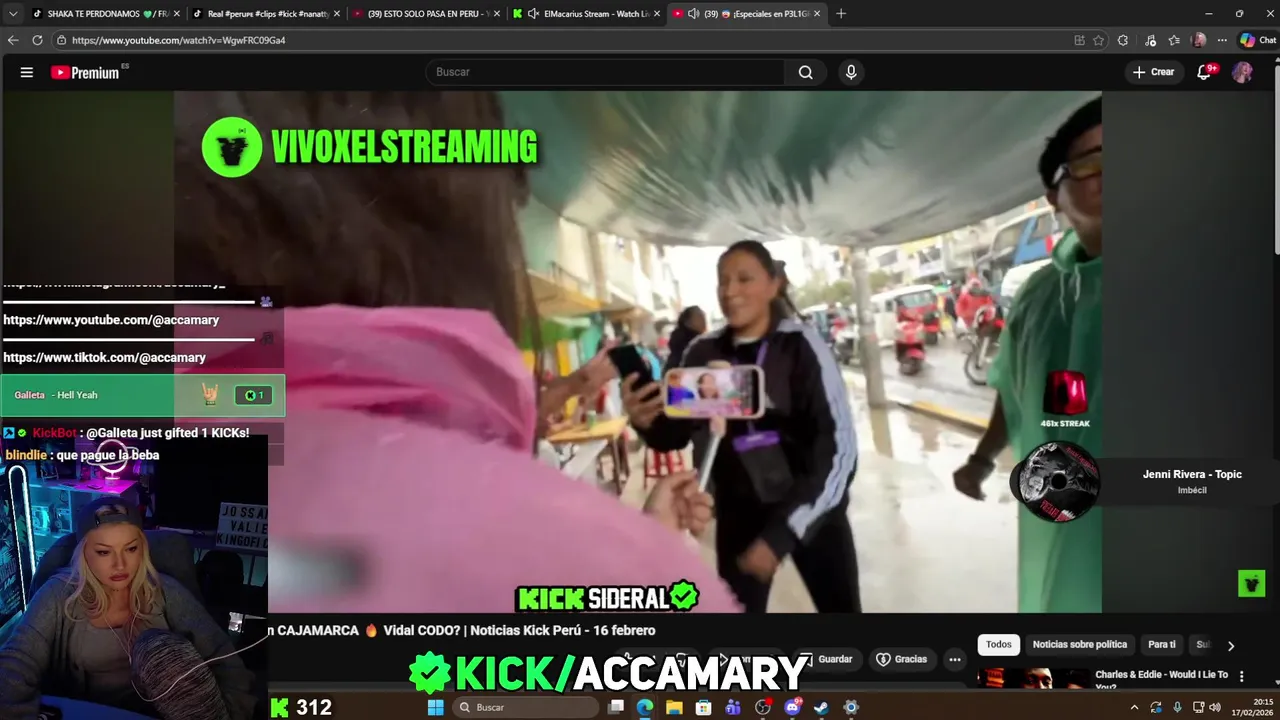Close the ElMacarius Stream tab
The width and height of the screenshot is (1280, 720).
click(x=656, y=13)
